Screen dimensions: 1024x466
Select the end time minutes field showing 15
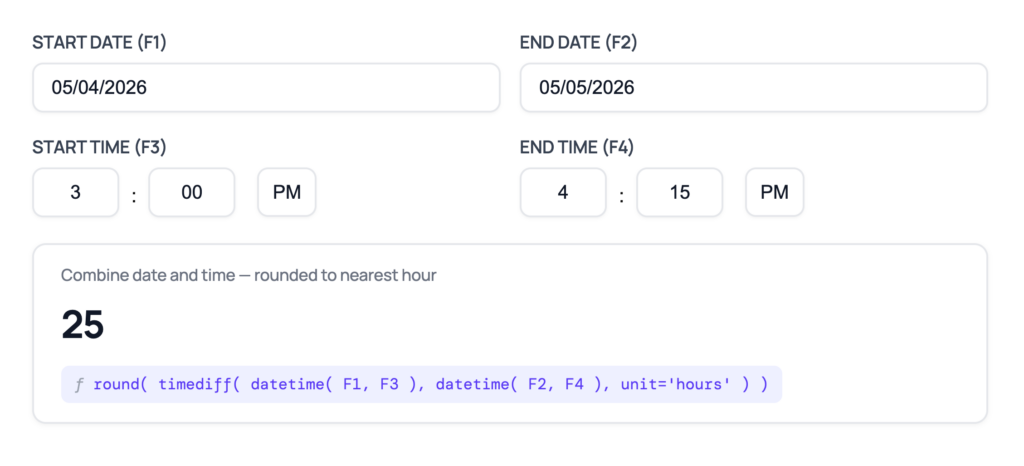[679, 193]
